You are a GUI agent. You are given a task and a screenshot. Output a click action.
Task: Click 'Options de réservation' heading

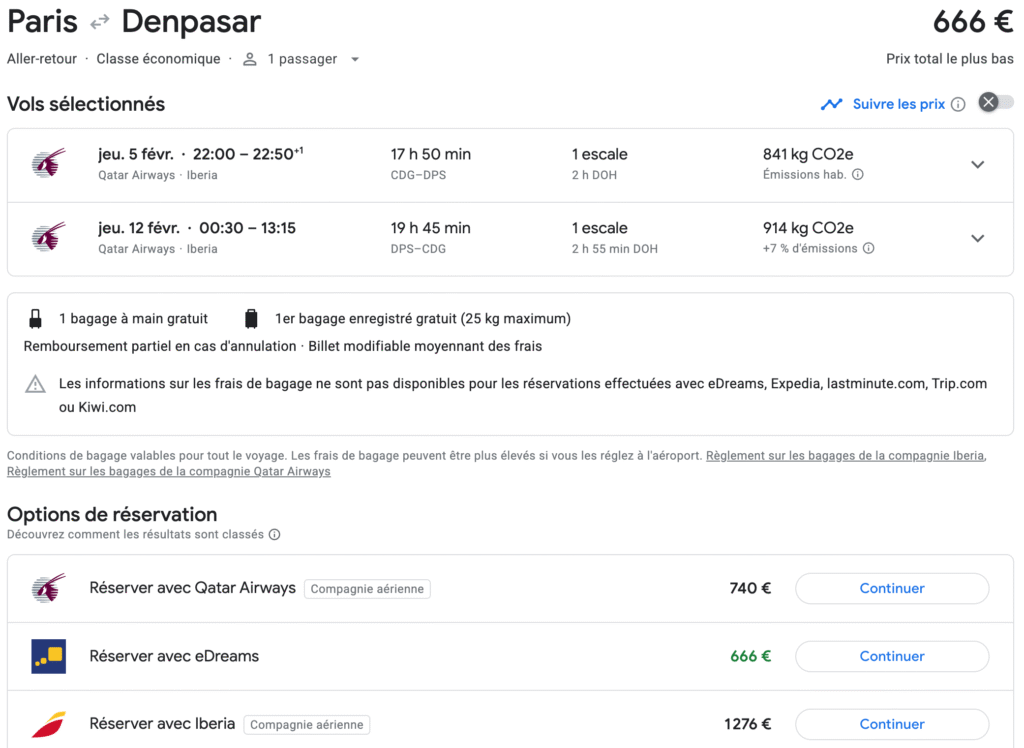112,515
